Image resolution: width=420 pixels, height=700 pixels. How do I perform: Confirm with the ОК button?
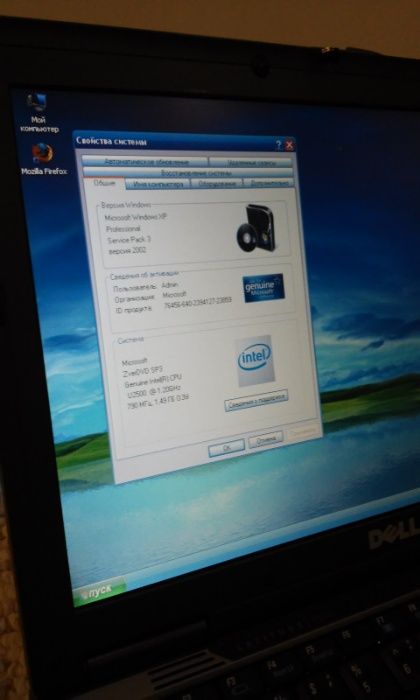tap(227, 447)
